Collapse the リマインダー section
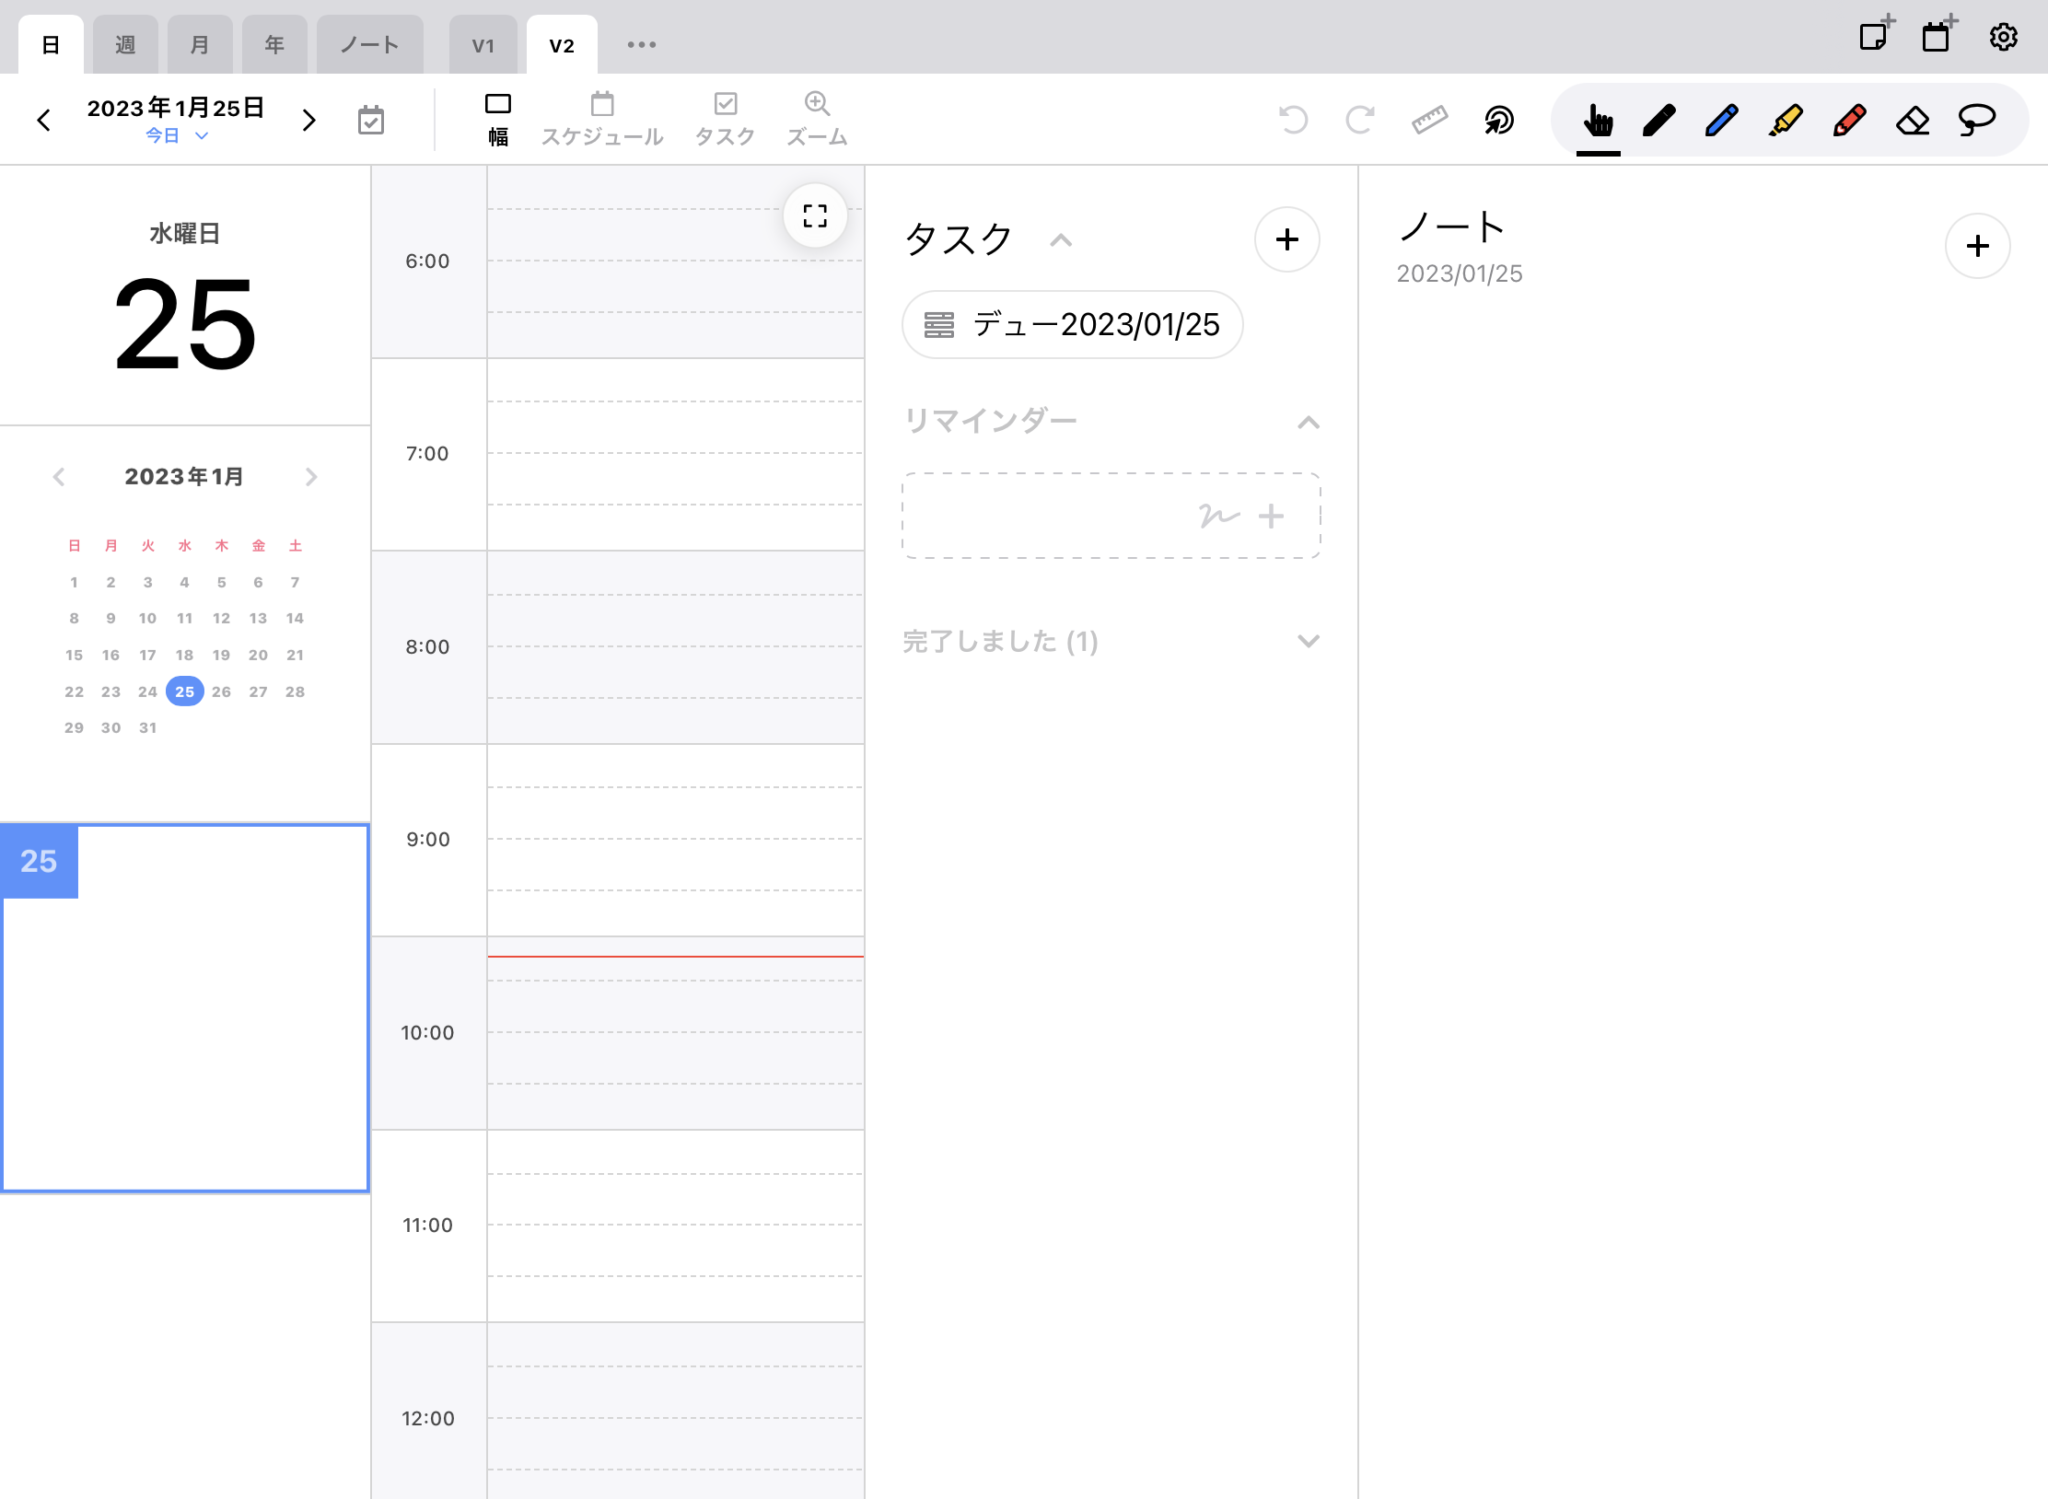The height and width of the screenshot is (1499, 2048). [1309, 421]
